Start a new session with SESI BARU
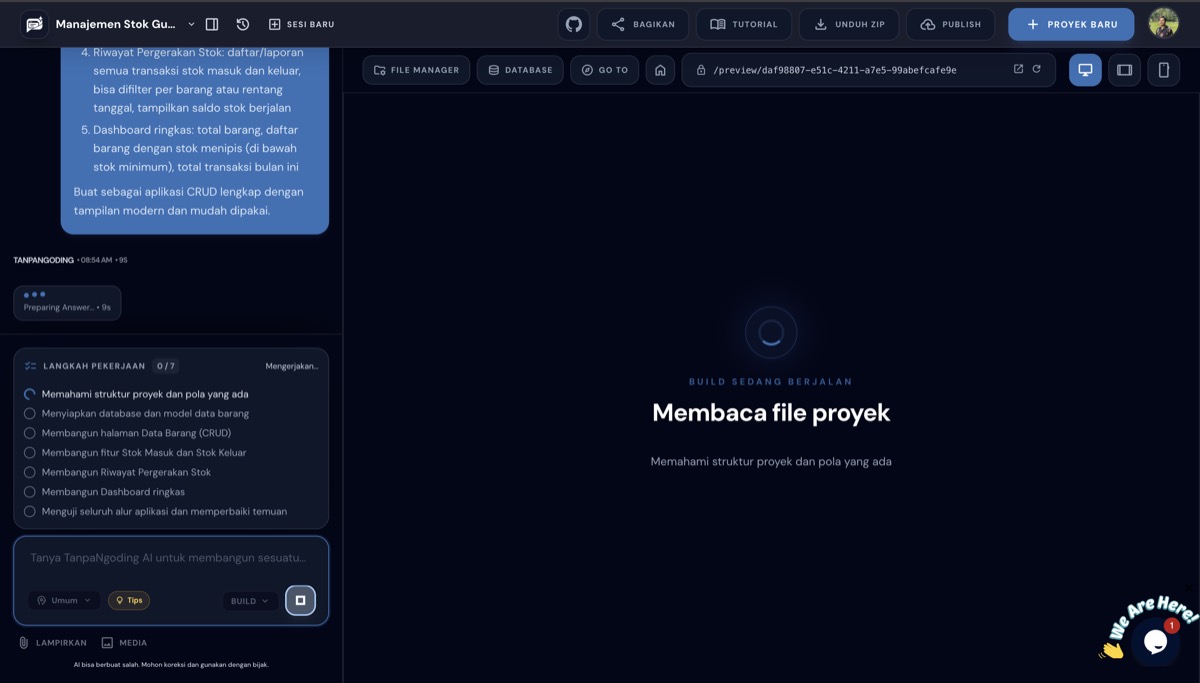Image resolution: width=1200 pixels, height=683 pixels. [x=302, y=24]
